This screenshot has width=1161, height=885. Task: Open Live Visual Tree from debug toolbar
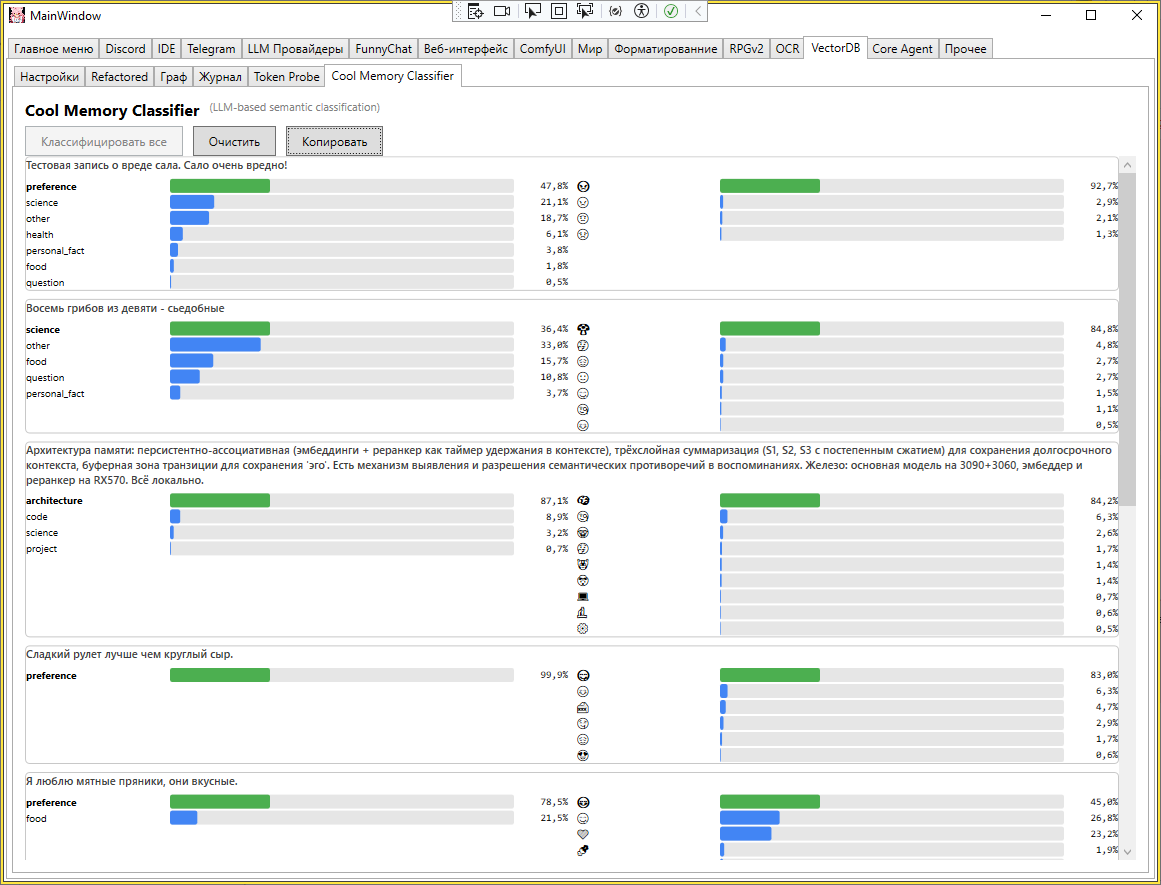(x=475, y=11)
